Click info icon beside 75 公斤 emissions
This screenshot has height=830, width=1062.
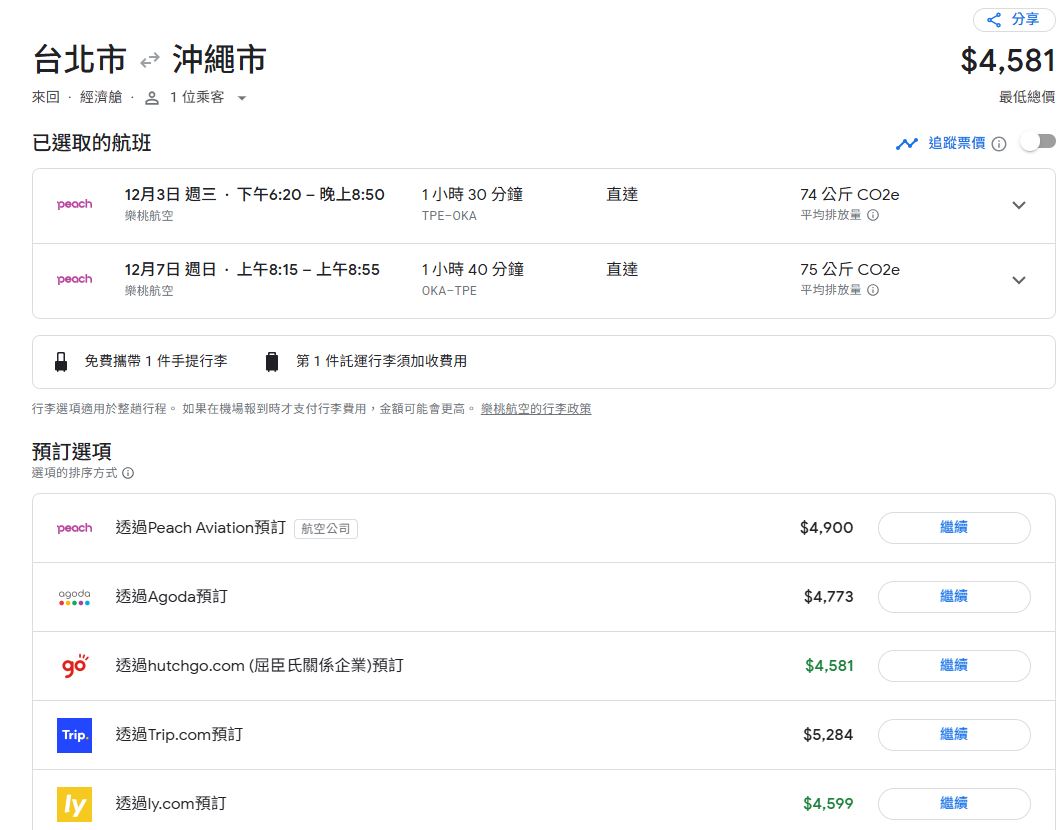[x=873, y=290]
